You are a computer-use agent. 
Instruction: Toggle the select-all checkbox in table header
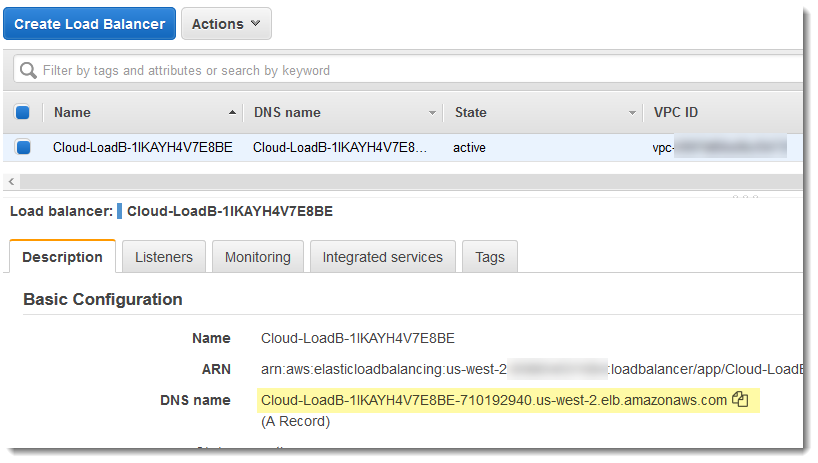22,112
